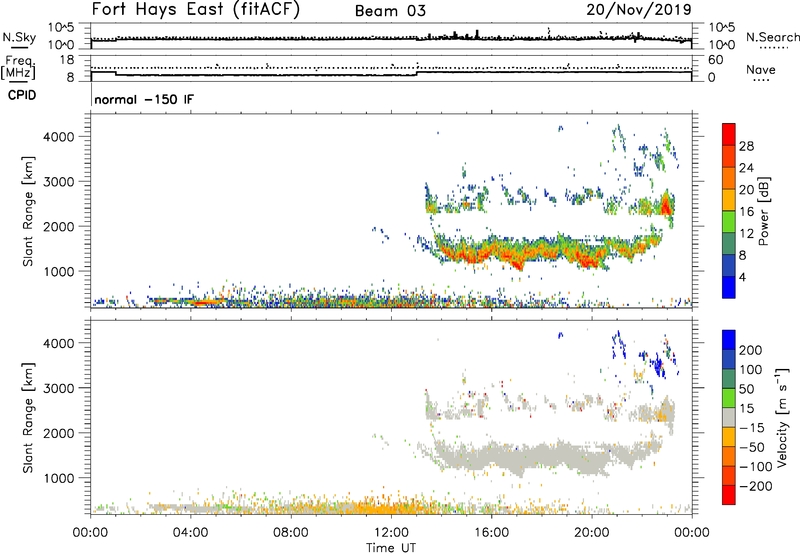The width and height of the screenshot is (800, 554).
Task: Click 'Slant Range [km]' label of power panel
Action: [x=28, y=211]
